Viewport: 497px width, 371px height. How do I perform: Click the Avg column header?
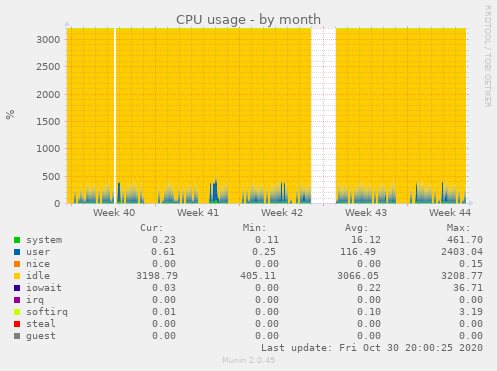click(x=356, y=228)
